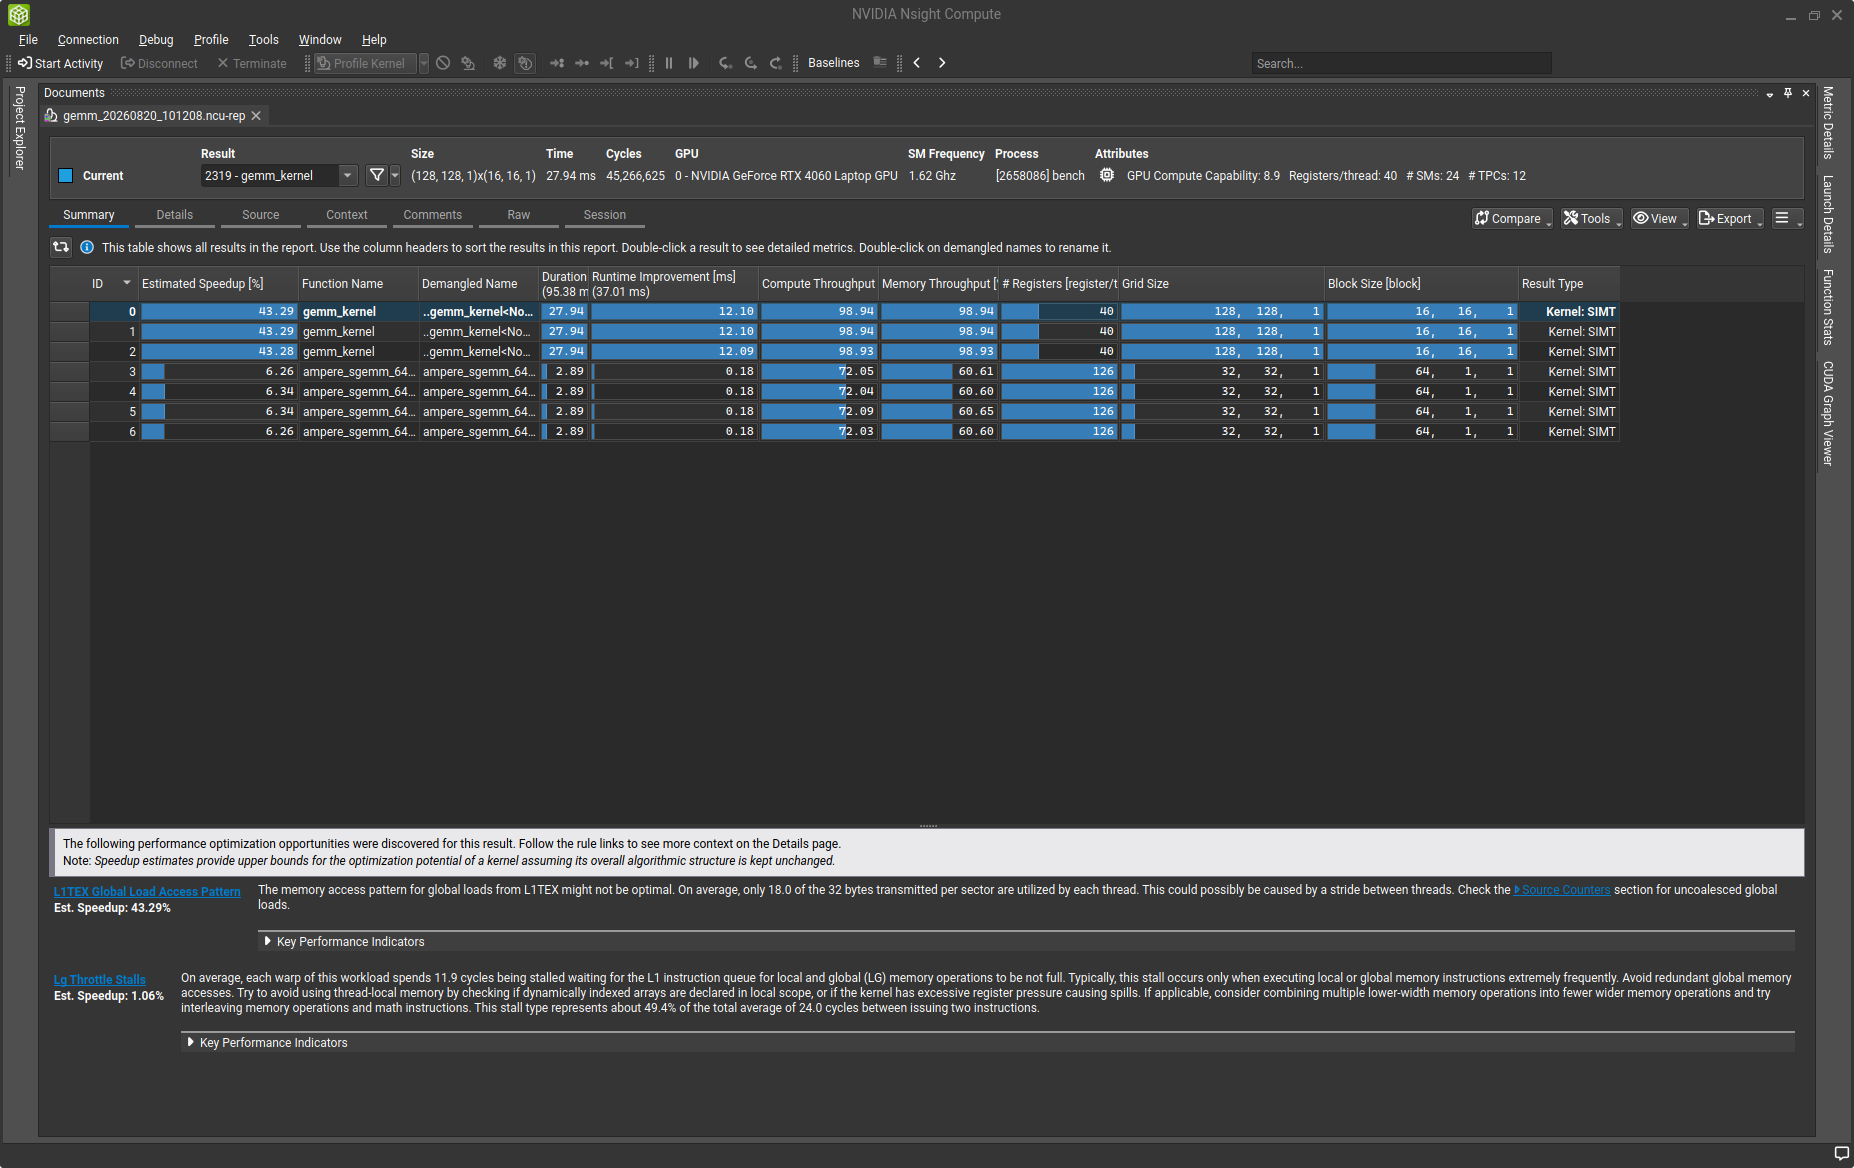Click the Start Activity button
Viewport: 1854px width, 1168px height.
point(60,63)
